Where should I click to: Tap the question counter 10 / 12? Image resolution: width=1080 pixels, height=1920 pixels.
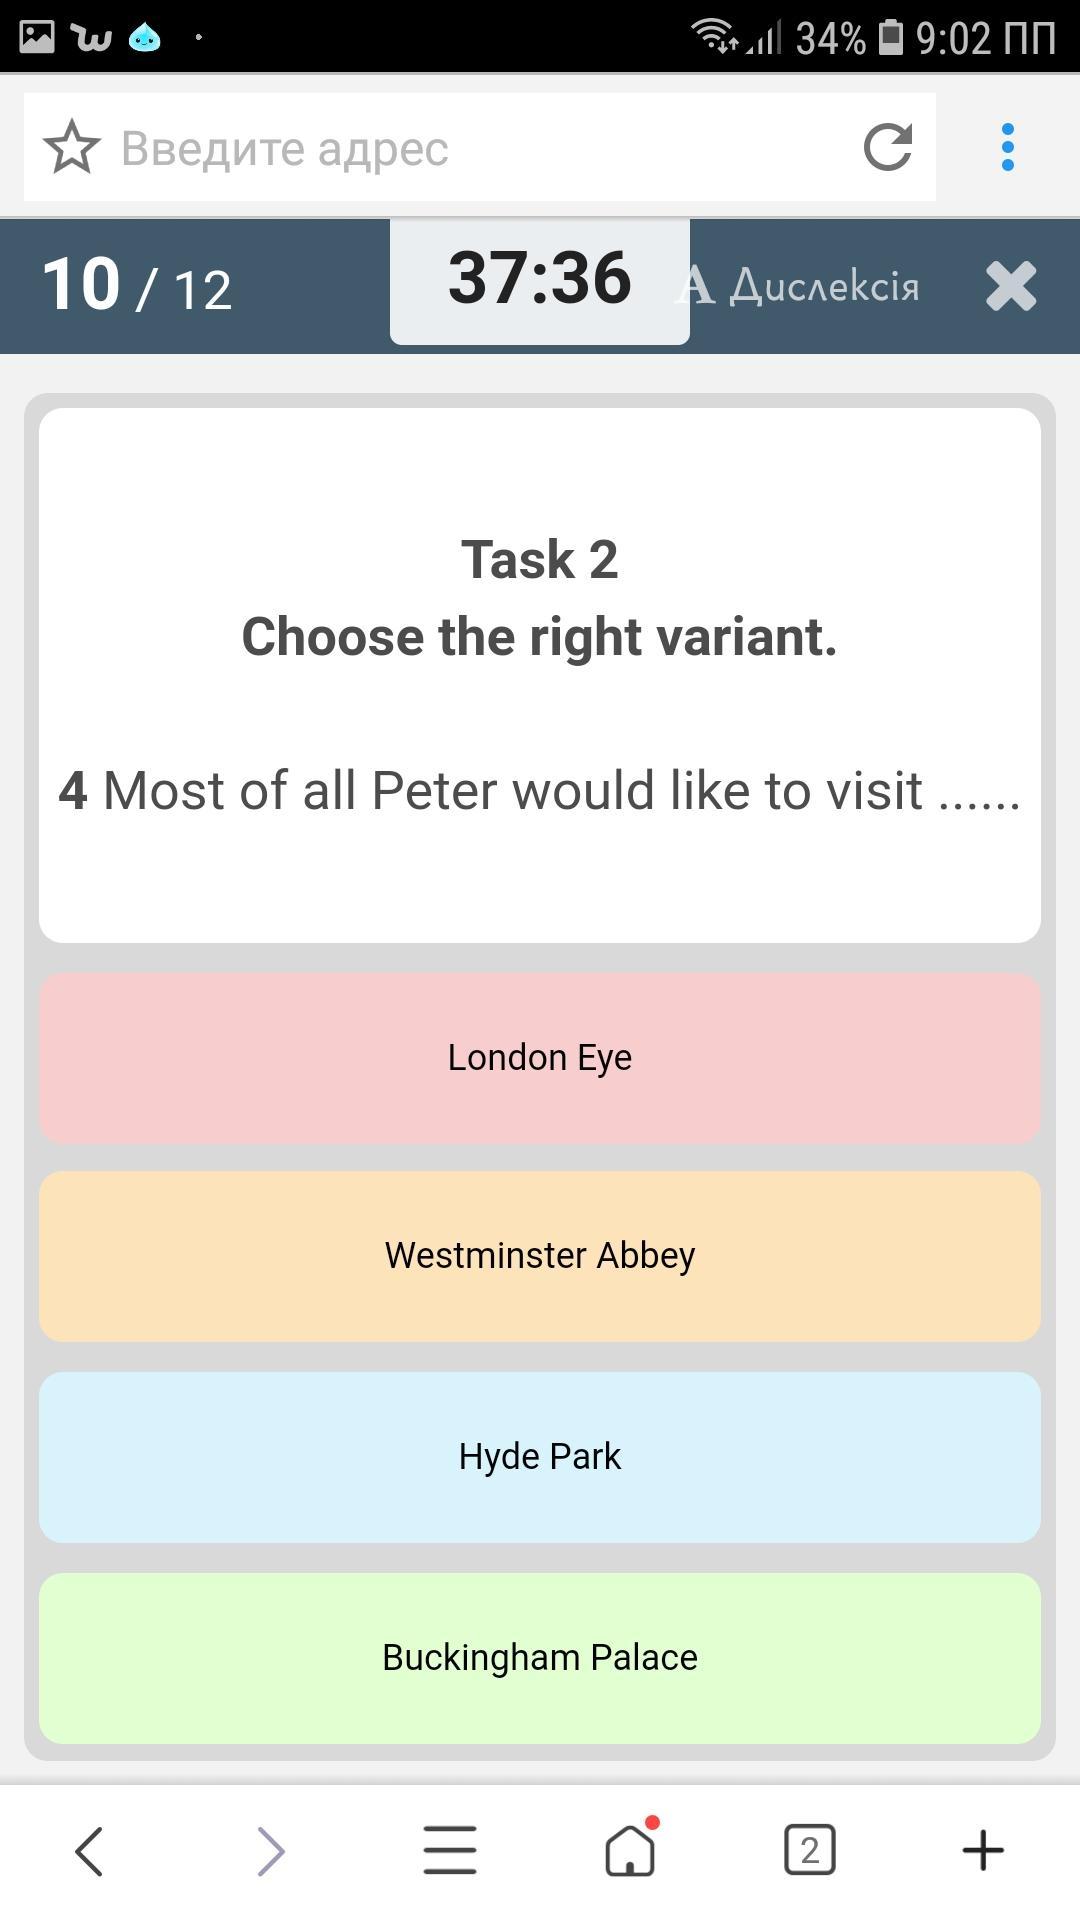(137, 286)
